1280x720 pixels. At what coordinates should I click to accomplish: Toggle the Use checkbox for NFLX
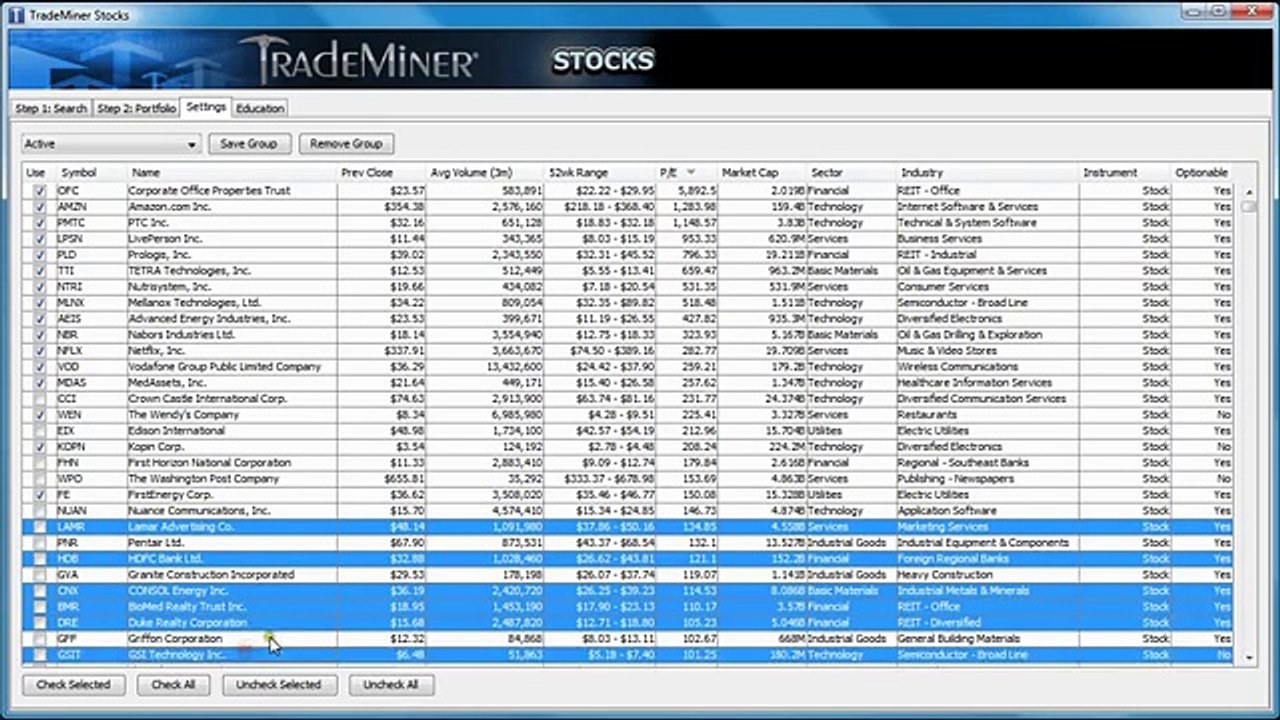40,351
